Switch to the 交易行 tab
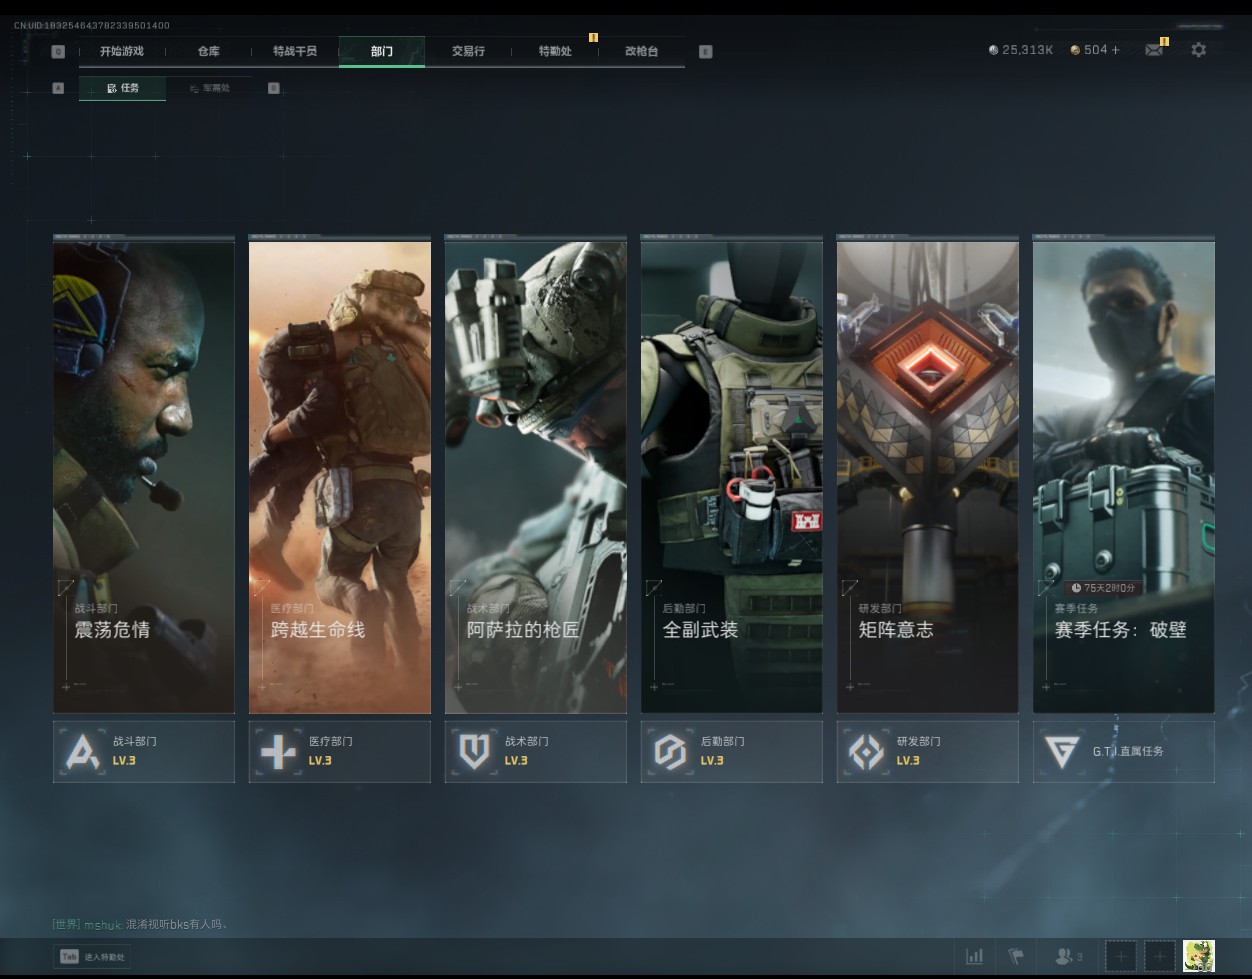 (468, 51)
